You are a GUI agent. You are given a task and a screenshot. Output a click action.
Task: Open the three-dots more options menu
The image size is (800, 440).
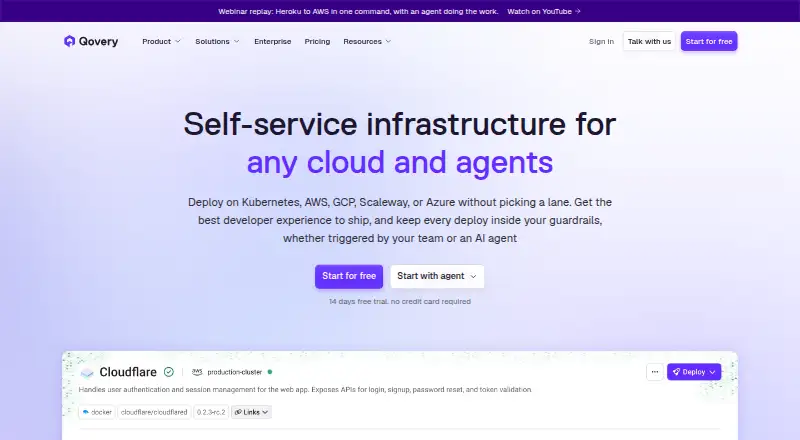(x=655, y=372)
